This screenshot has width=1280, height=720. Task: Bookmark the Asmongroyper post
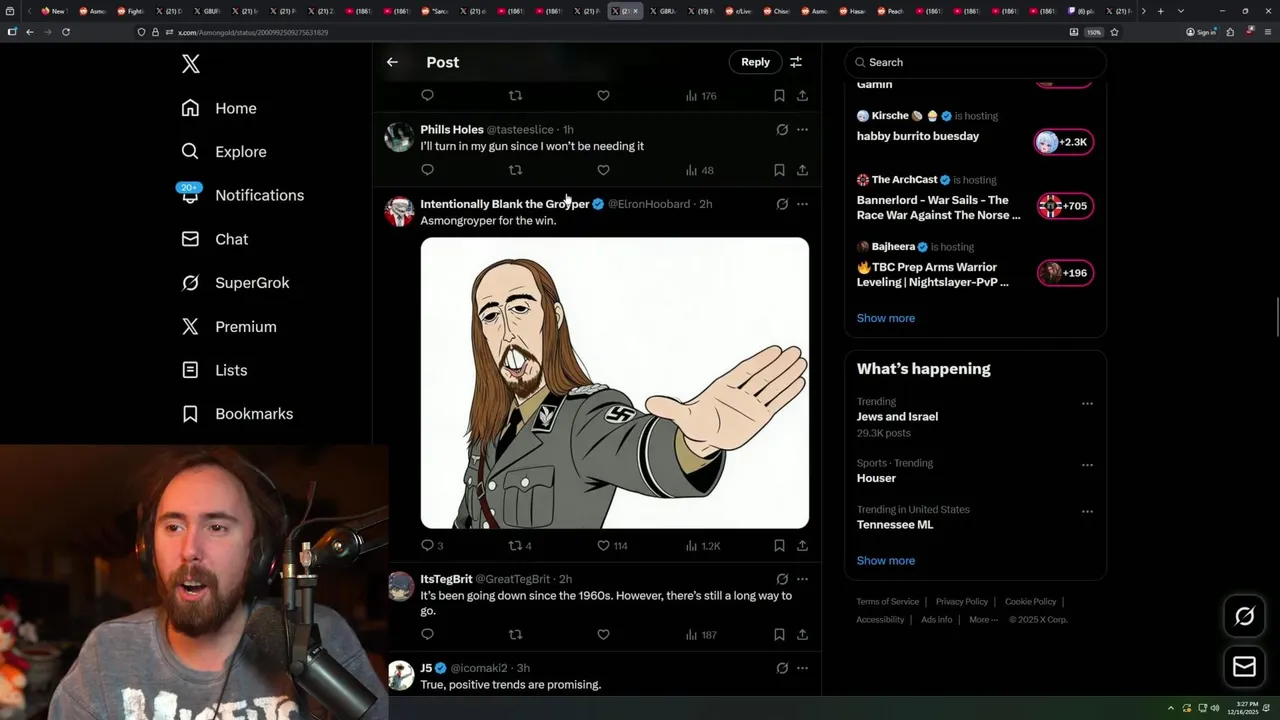pyautogui.click(x=779, y=546)
